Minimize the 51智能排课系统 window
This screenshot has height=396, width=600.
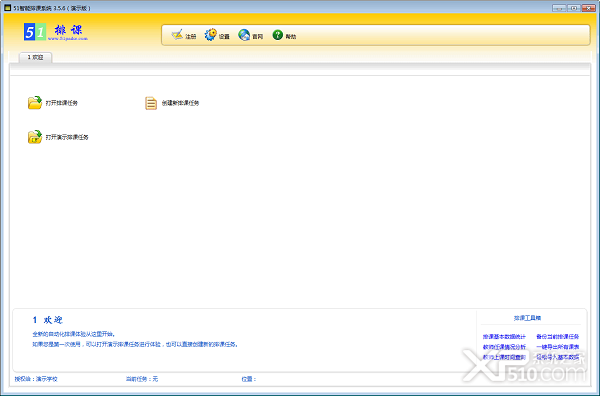tap(559, 8)
